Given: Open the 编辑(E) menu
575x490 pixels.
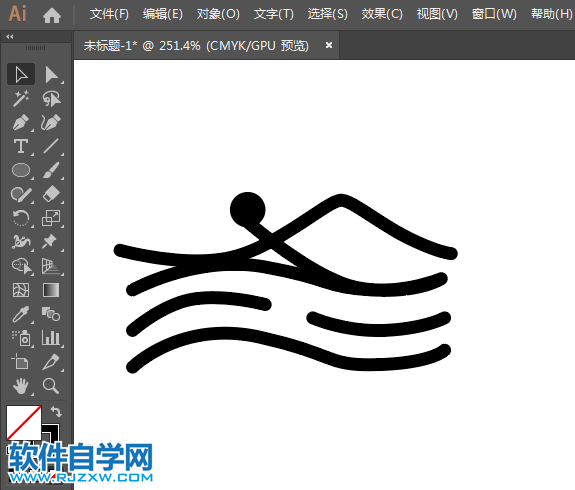Looking at the screenshot, I should pyautogui.click(x=162, y=14).
